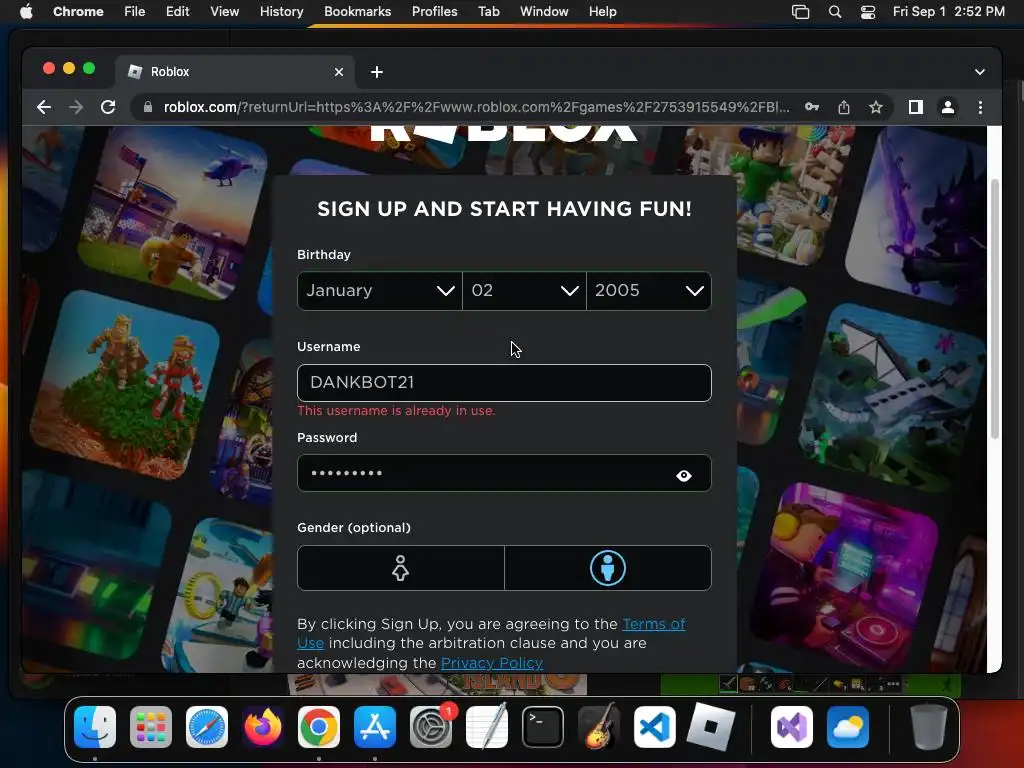Go forward with the forward arrow

(76, 107)
